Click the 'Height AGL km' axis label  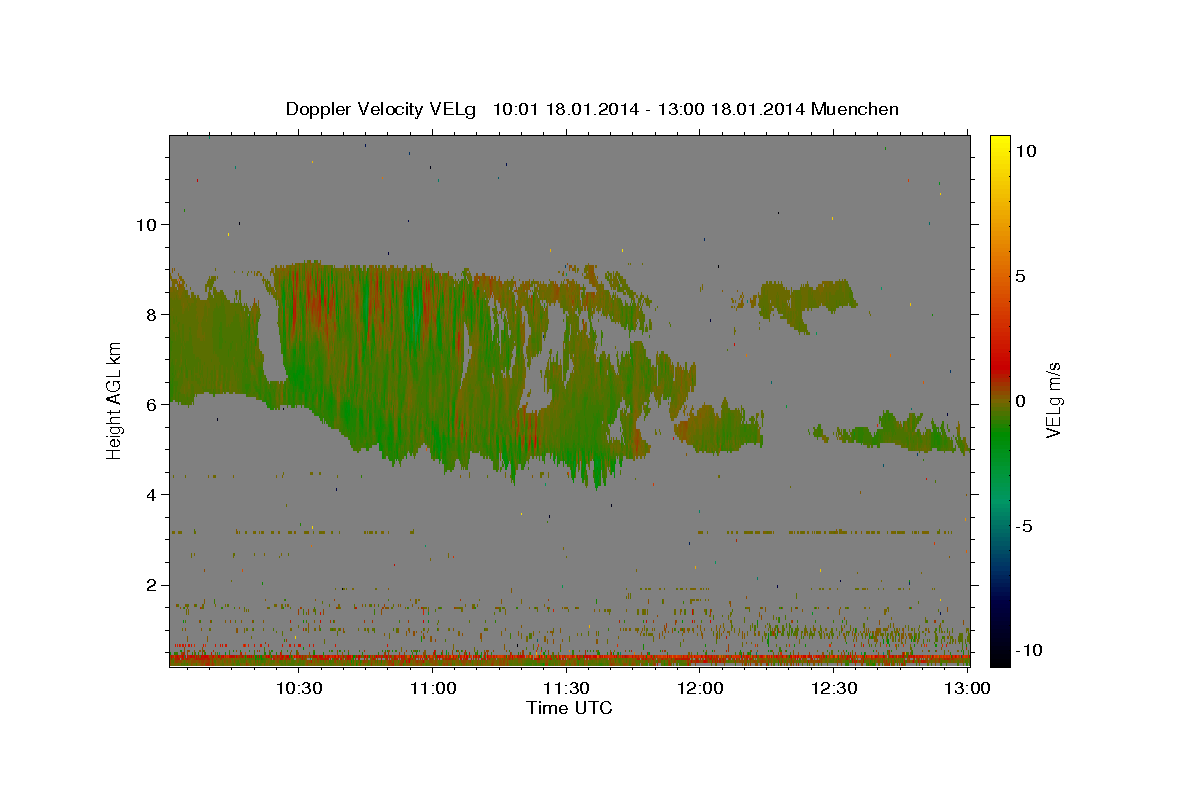114,400
